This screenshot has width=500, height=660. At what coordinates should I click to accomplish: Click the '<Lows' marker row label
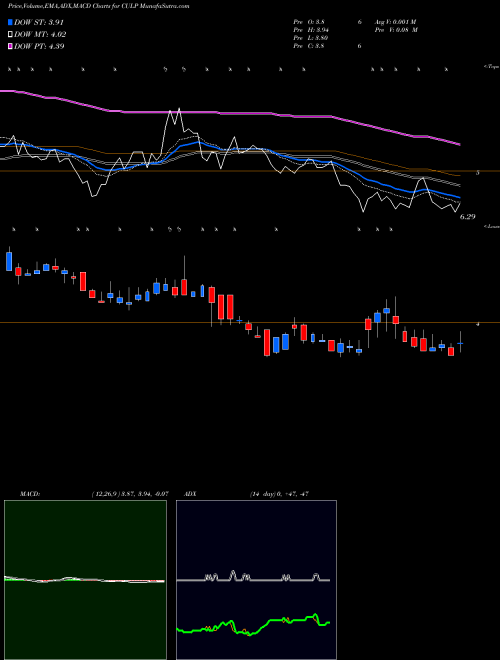coord(491,226)
